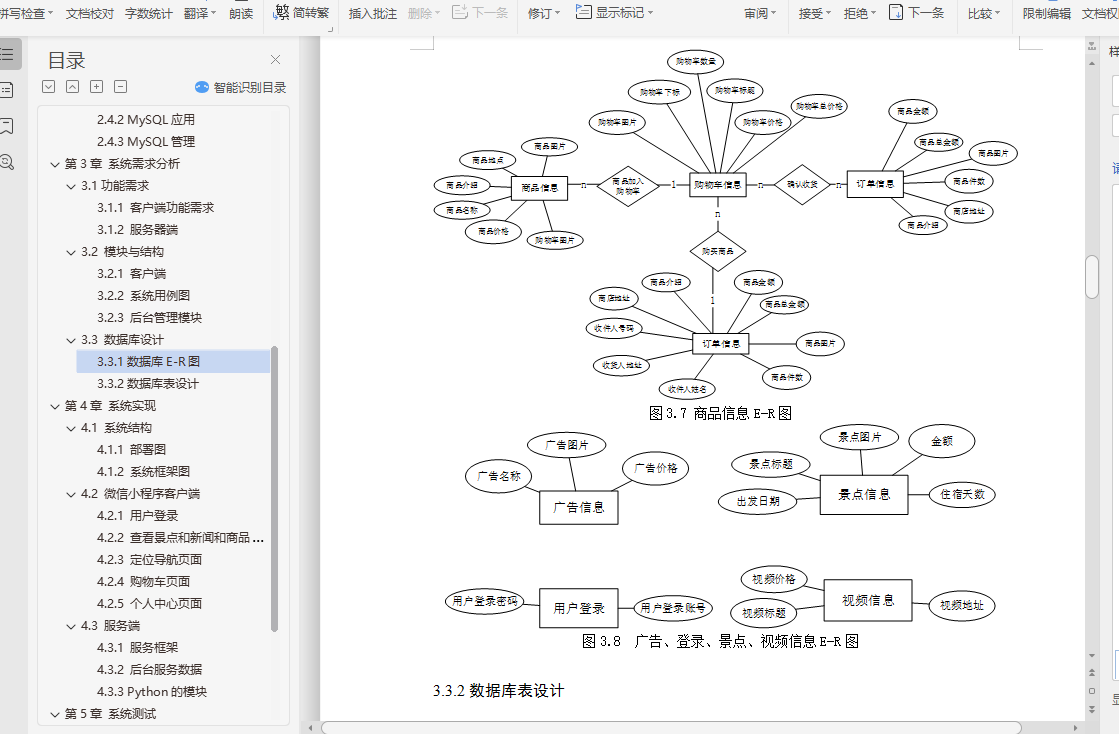1119x734 pixels.
Task: Click the document heading 3.3.2 数据库表设计
Action: click(x=498, y=690)
